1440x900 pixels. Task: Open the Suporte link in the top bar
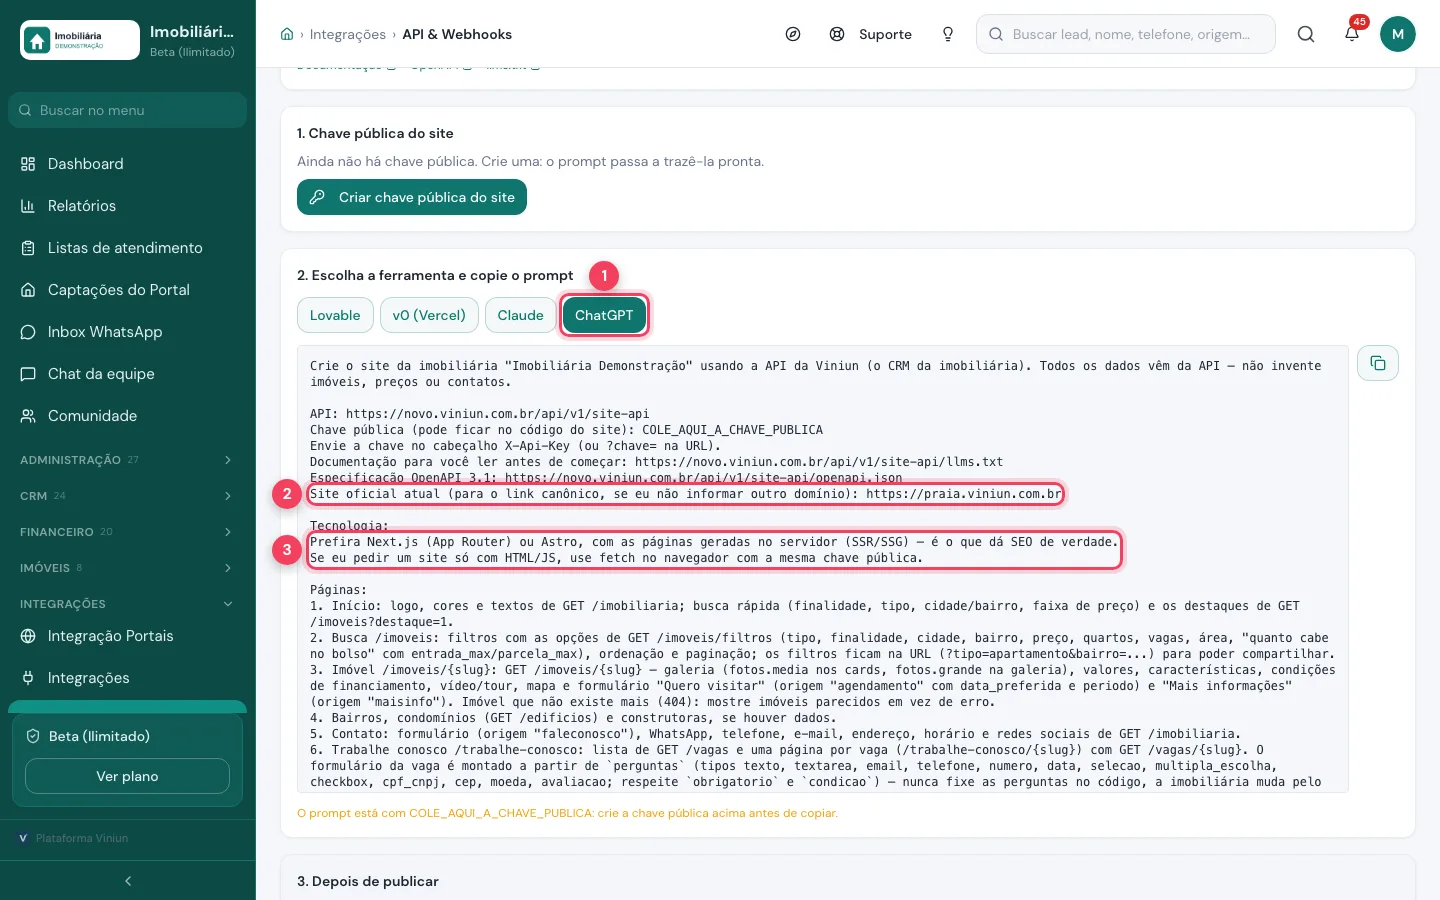point(871,34)
